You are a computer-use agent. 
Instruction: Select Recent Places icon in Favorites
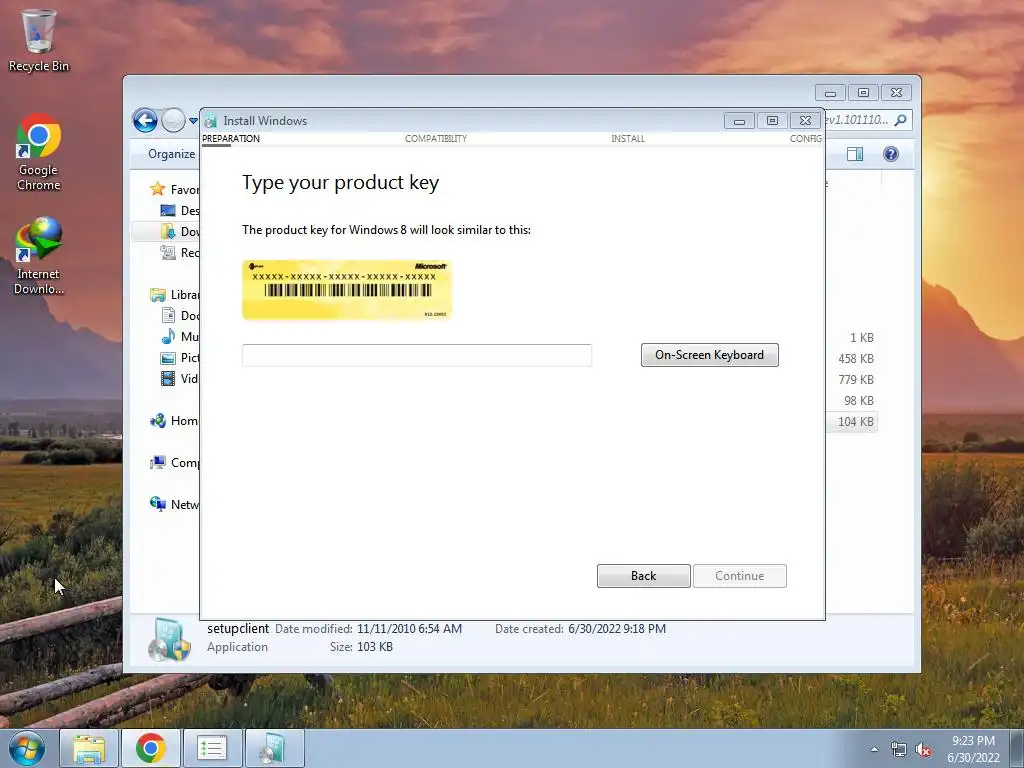pos(168,252)
